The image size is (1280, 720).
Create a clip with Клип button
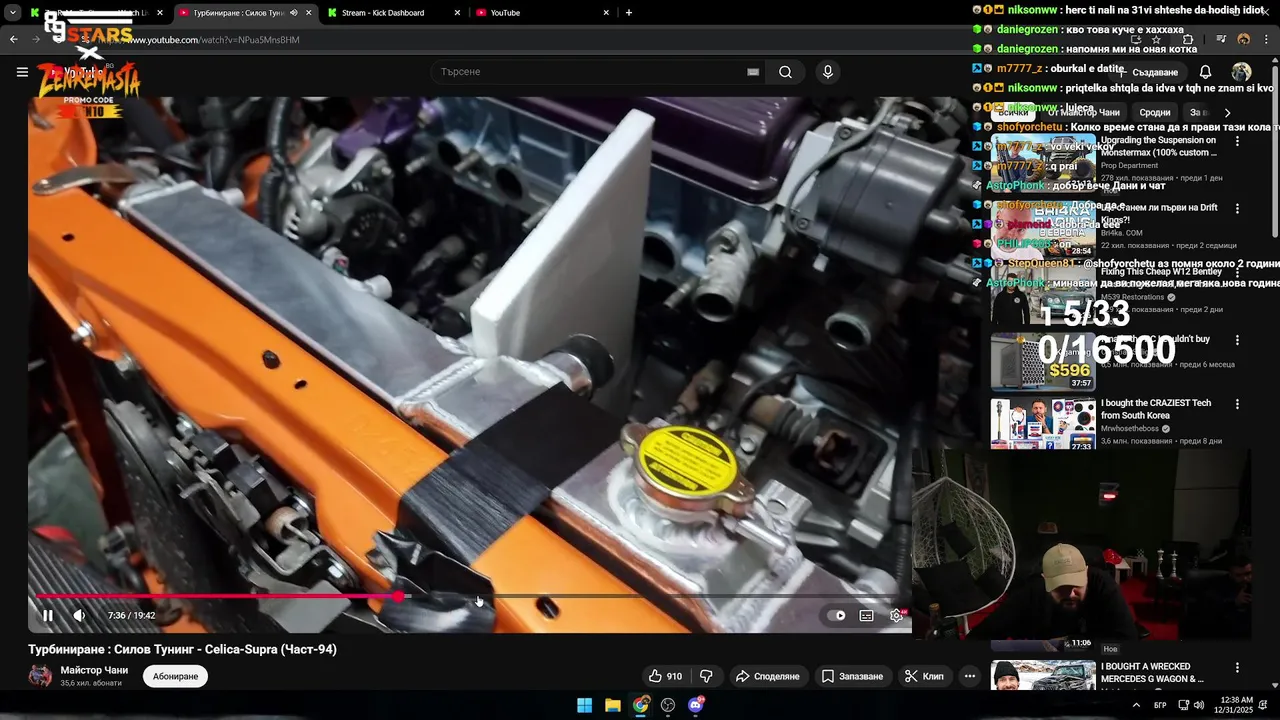click(x=923, y=676)
